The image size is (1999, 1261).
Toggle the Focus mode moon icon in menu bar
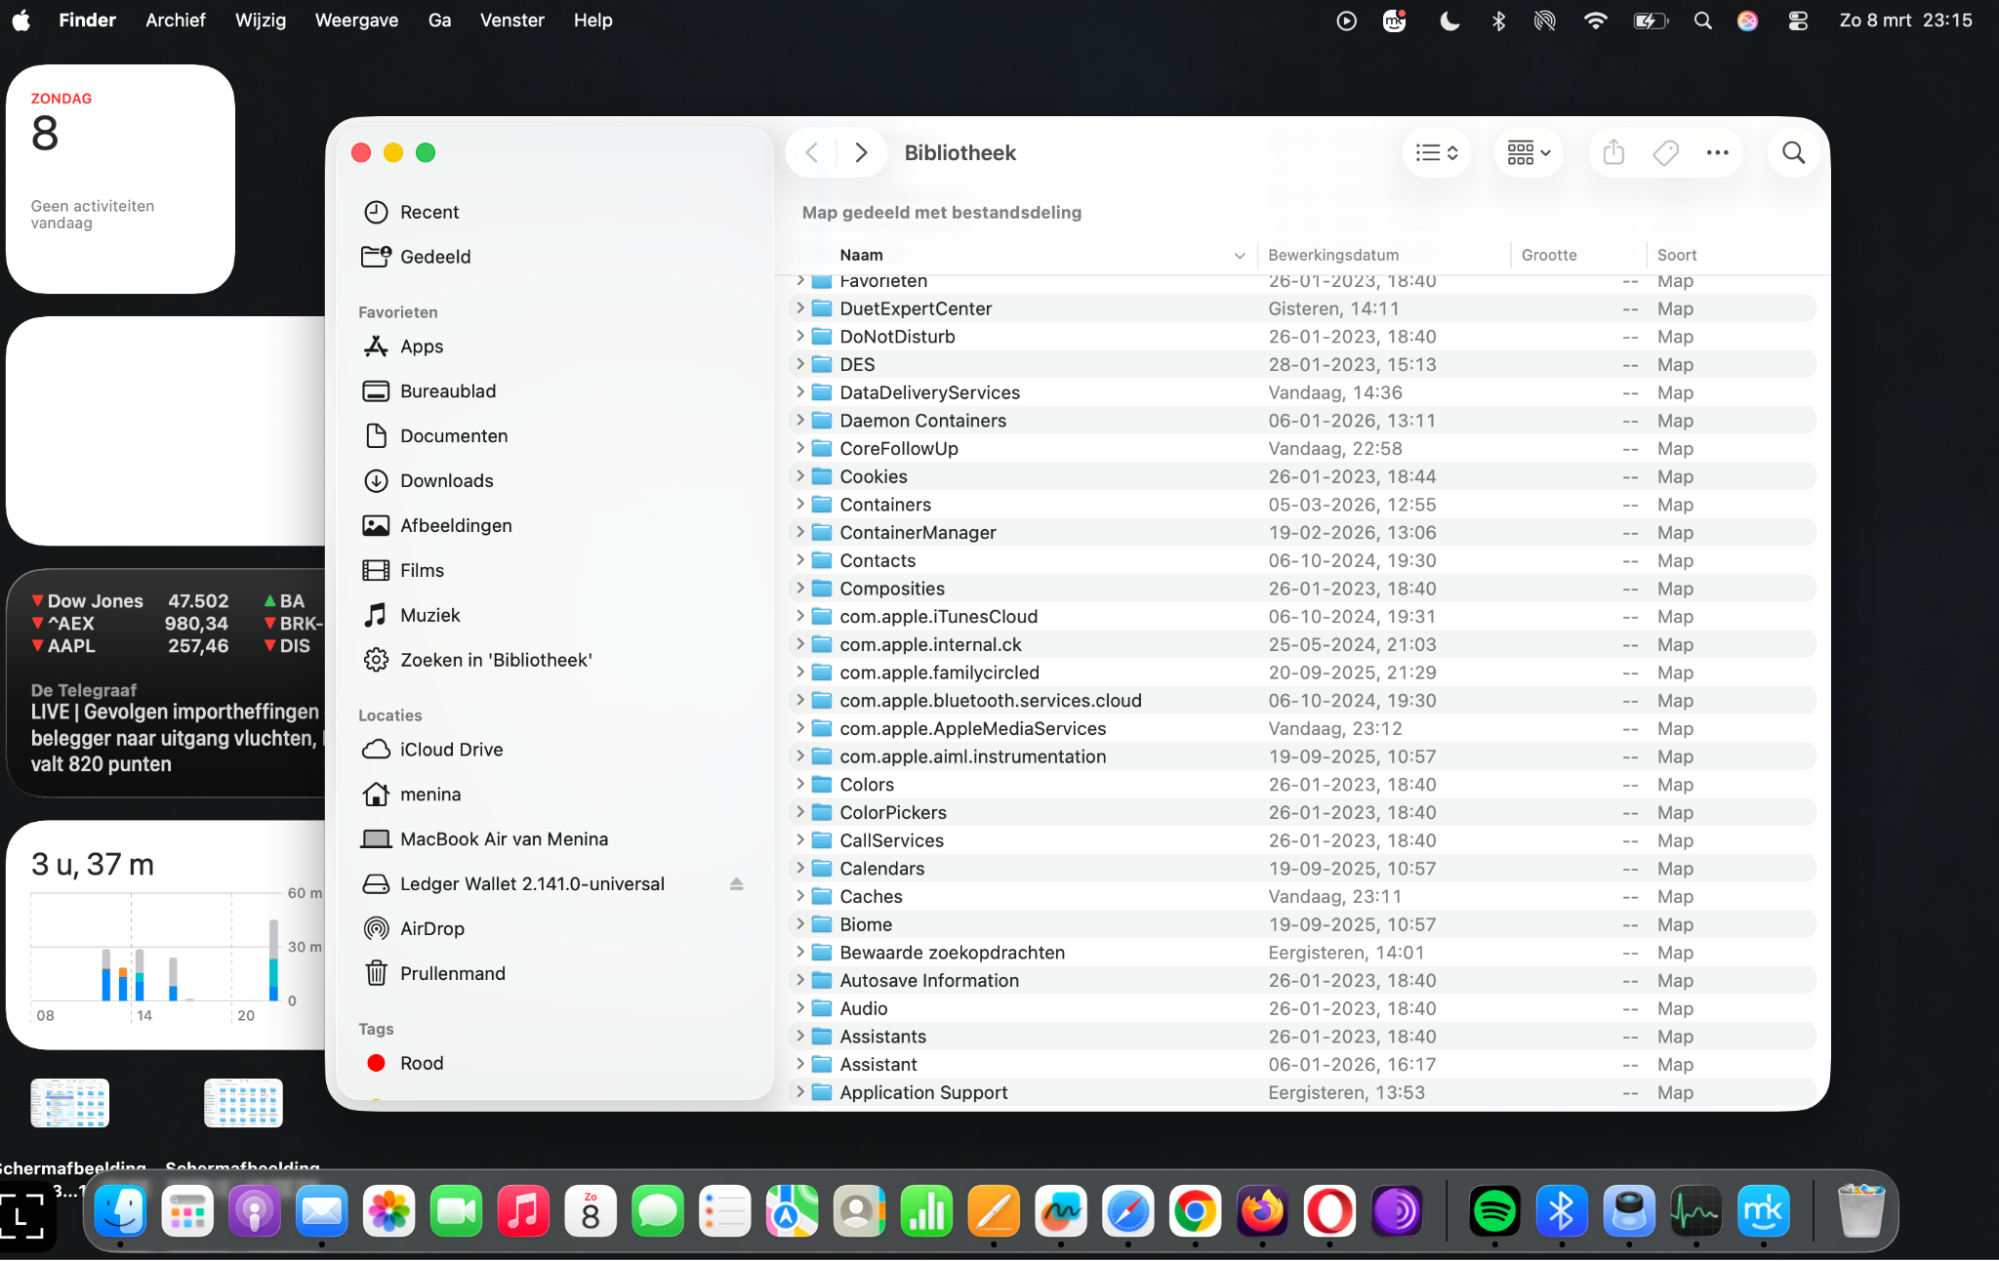(1449, 20)
